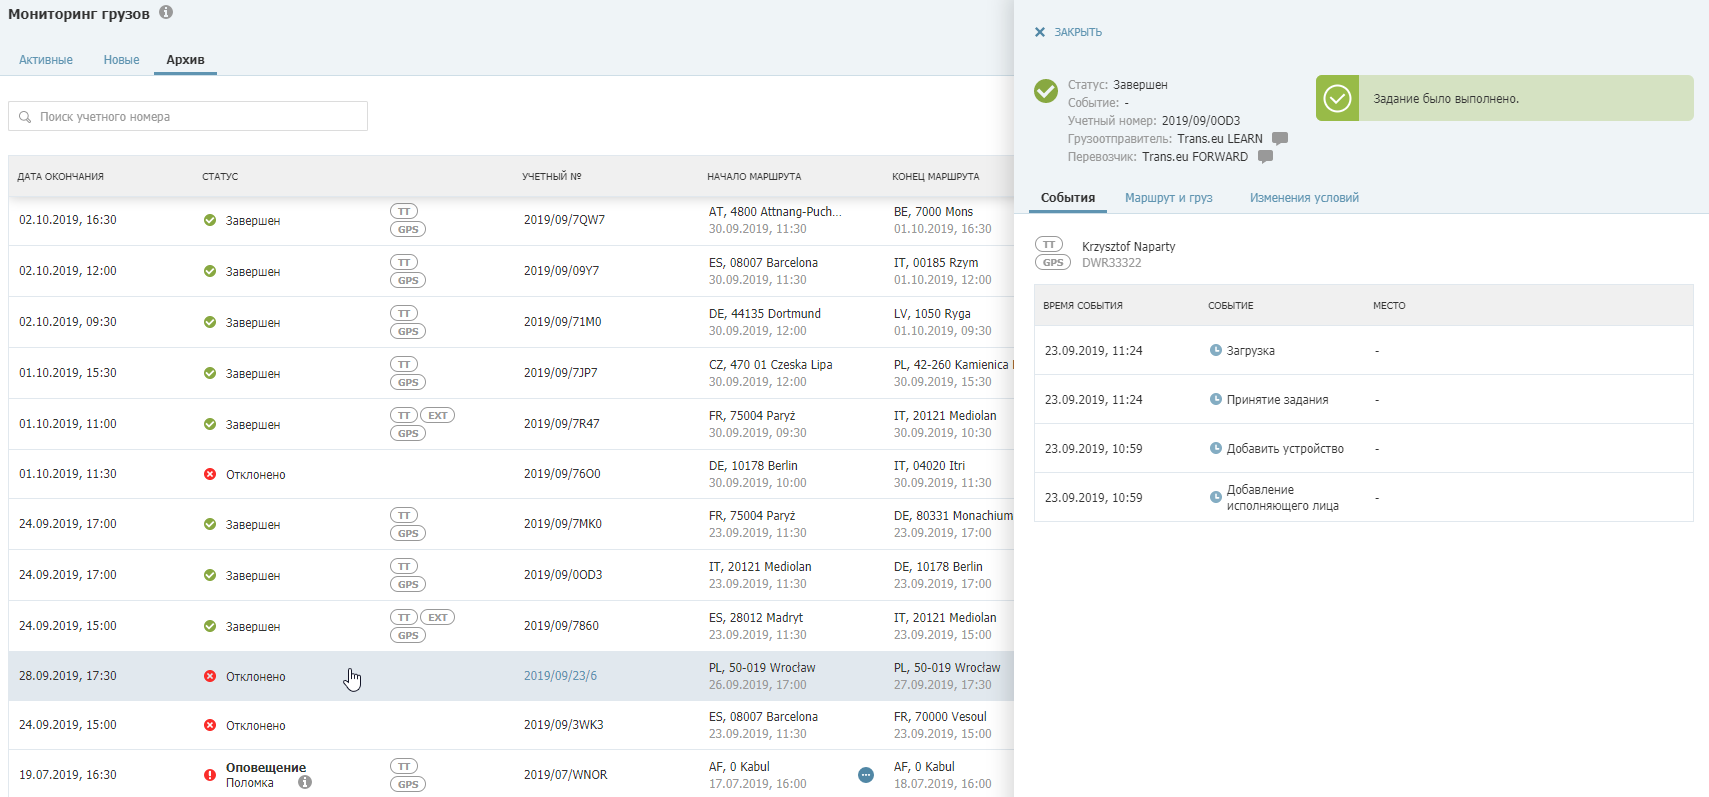Click the green checkmark in Задание было выполнено notification
Image resolution: width=1709 pixels, height=797 pixels.
pyautogui.click(x=1337, y=98)
